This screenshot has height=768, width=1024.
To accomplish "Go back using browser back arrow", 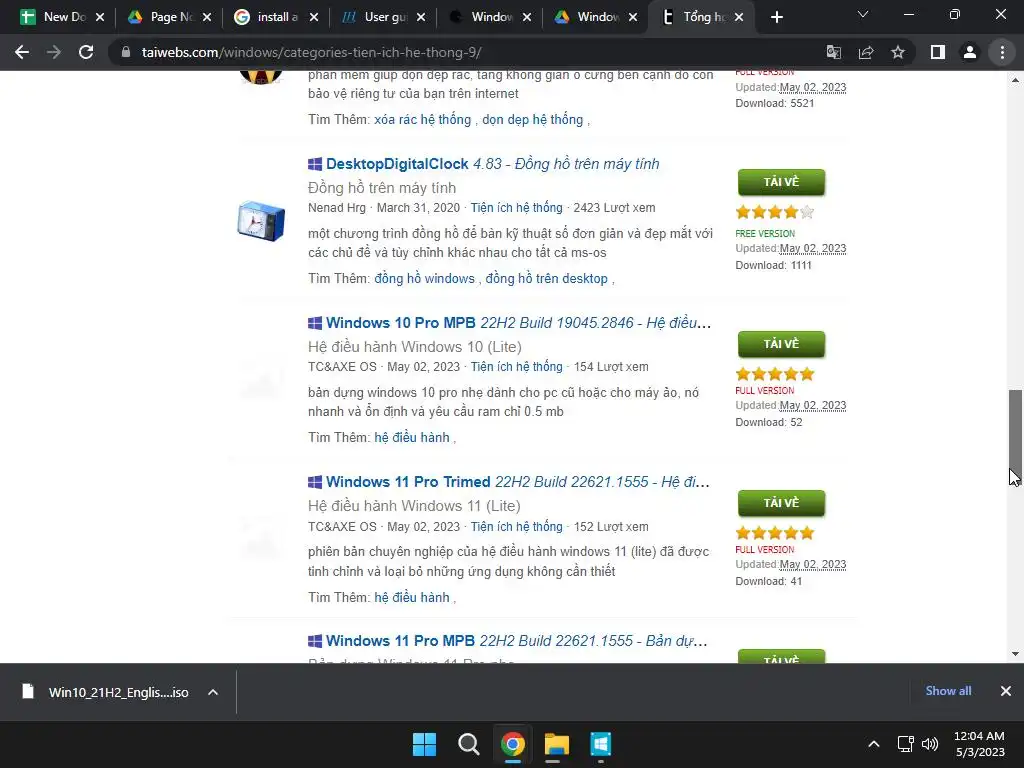I will 22,52.
